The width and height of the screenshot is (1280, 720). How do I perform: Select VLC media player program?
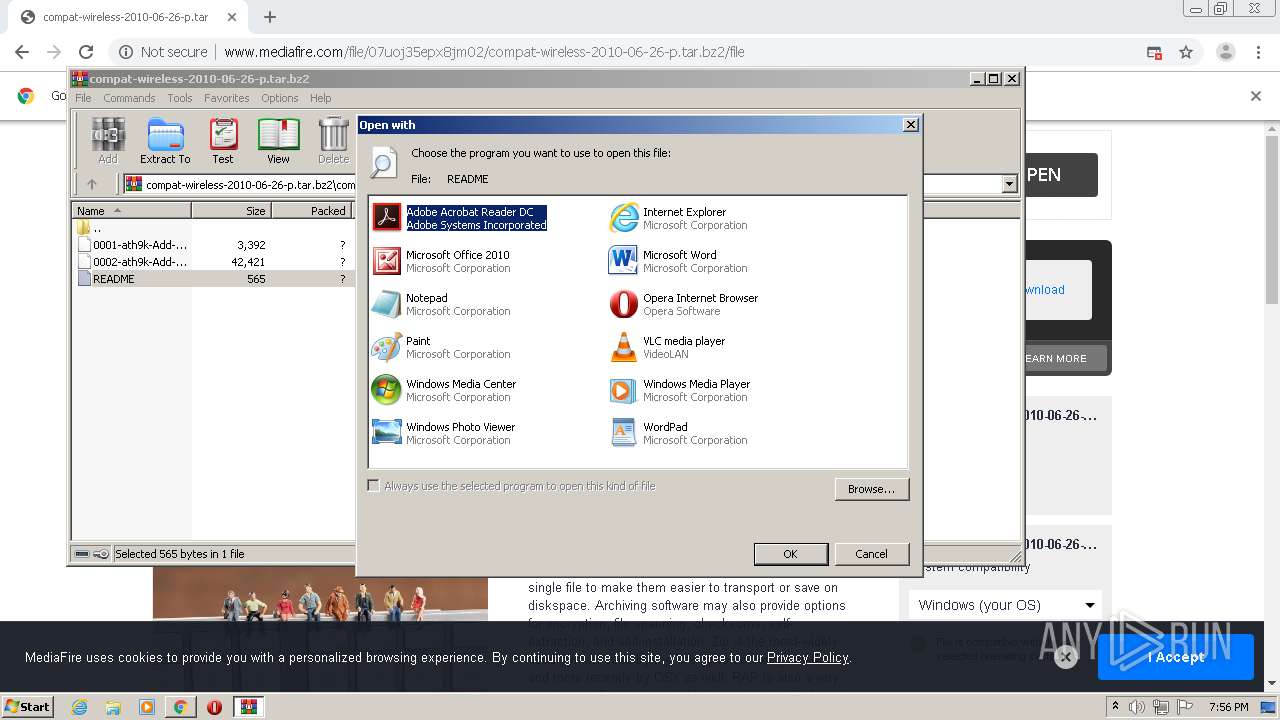667,347
